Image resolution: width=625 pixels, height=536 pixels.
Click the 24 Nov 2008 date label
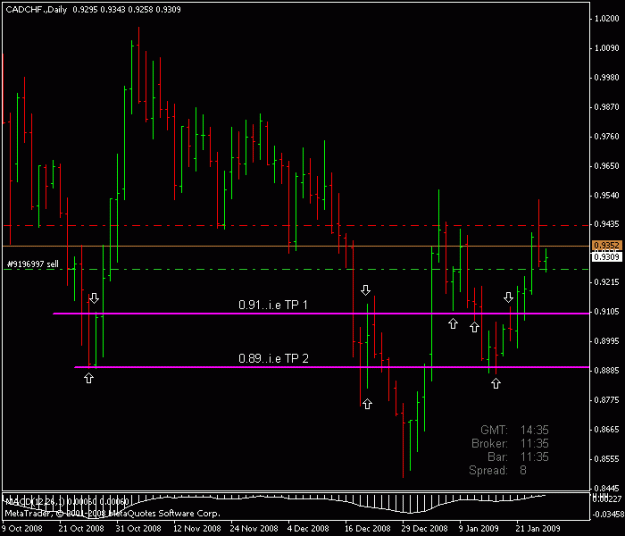pyautogui.click(x=254, y=529)
